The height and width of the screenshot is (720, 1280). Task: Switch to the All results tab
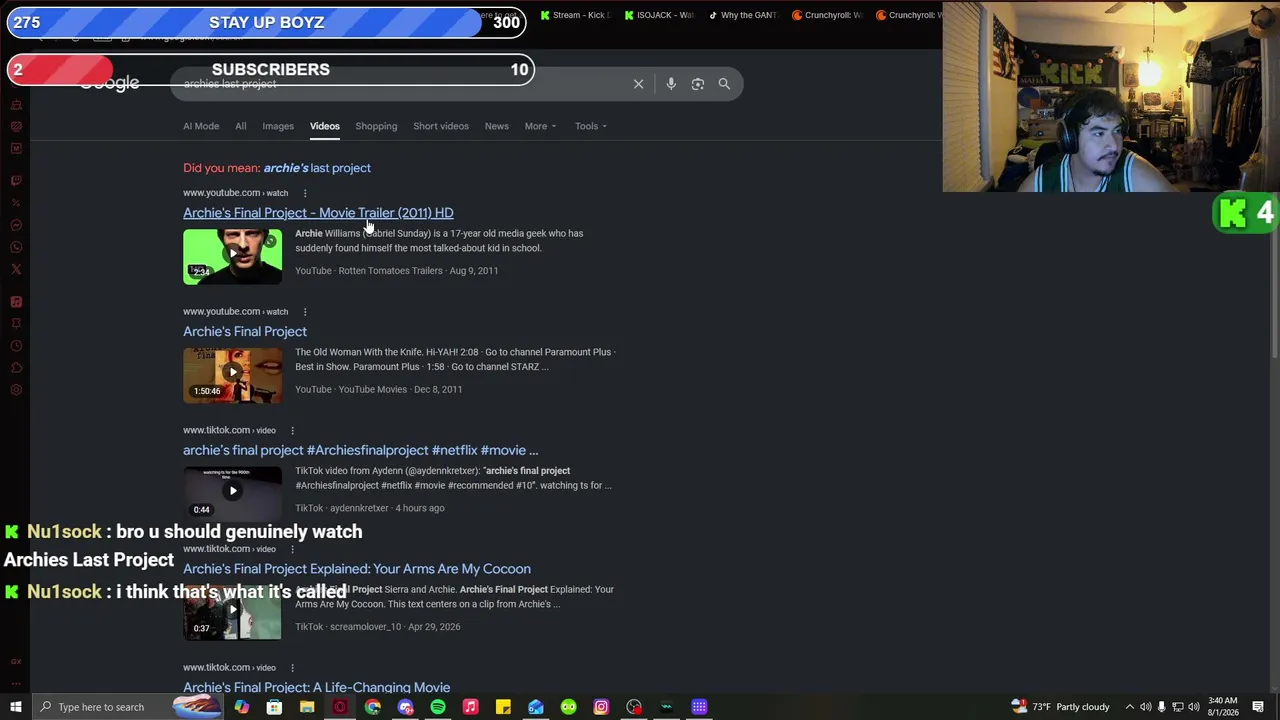coord(241,126)
